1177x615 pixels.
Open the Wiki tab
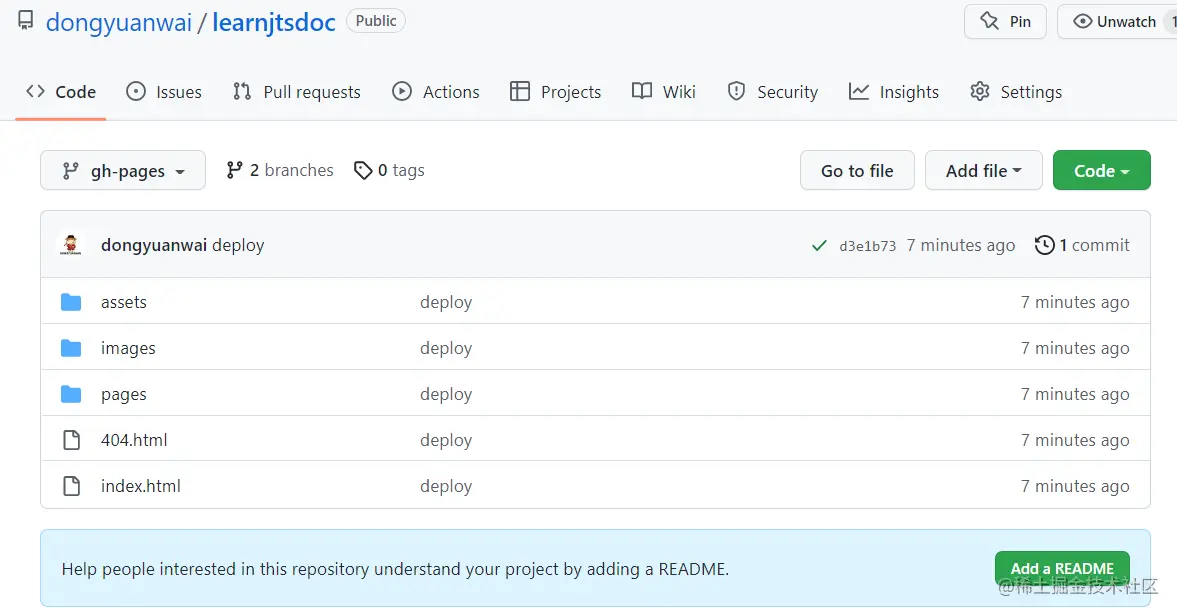[664, 92]
